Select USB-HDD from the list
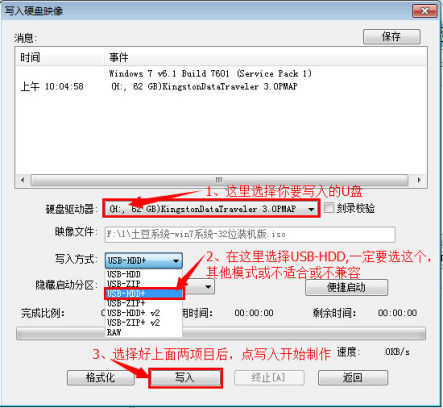 point(124,274)
